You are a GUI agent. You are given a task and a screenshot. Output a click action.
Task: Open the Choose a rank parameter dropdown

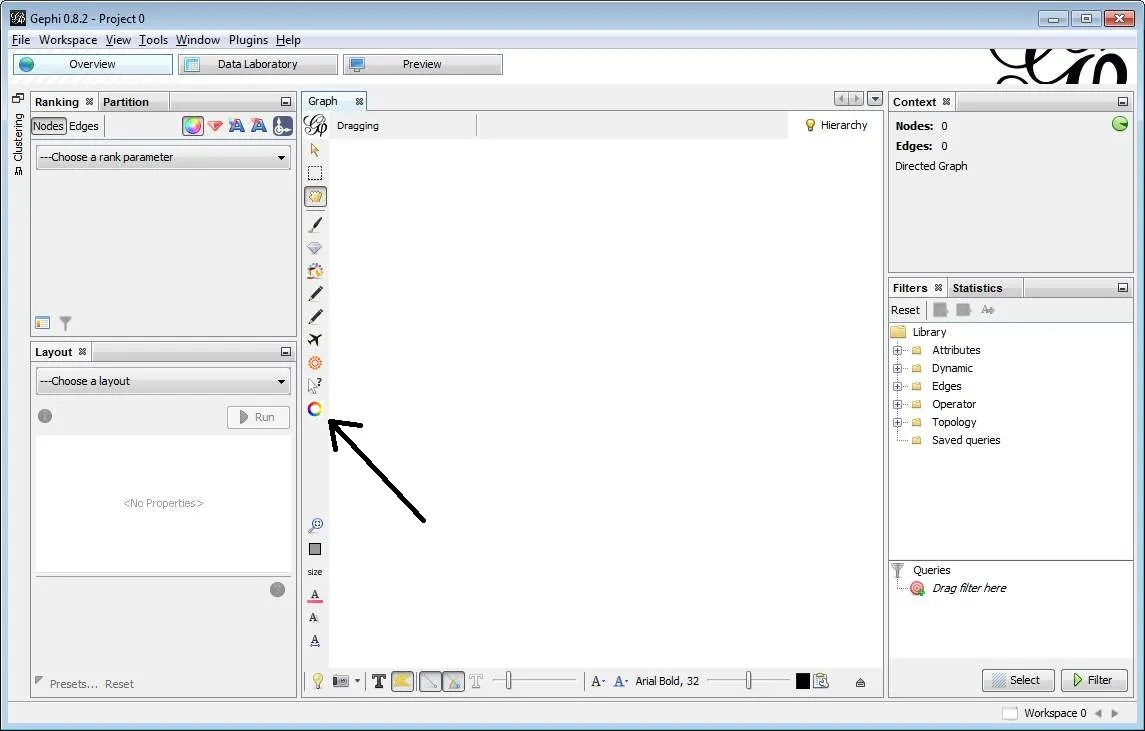163,157
